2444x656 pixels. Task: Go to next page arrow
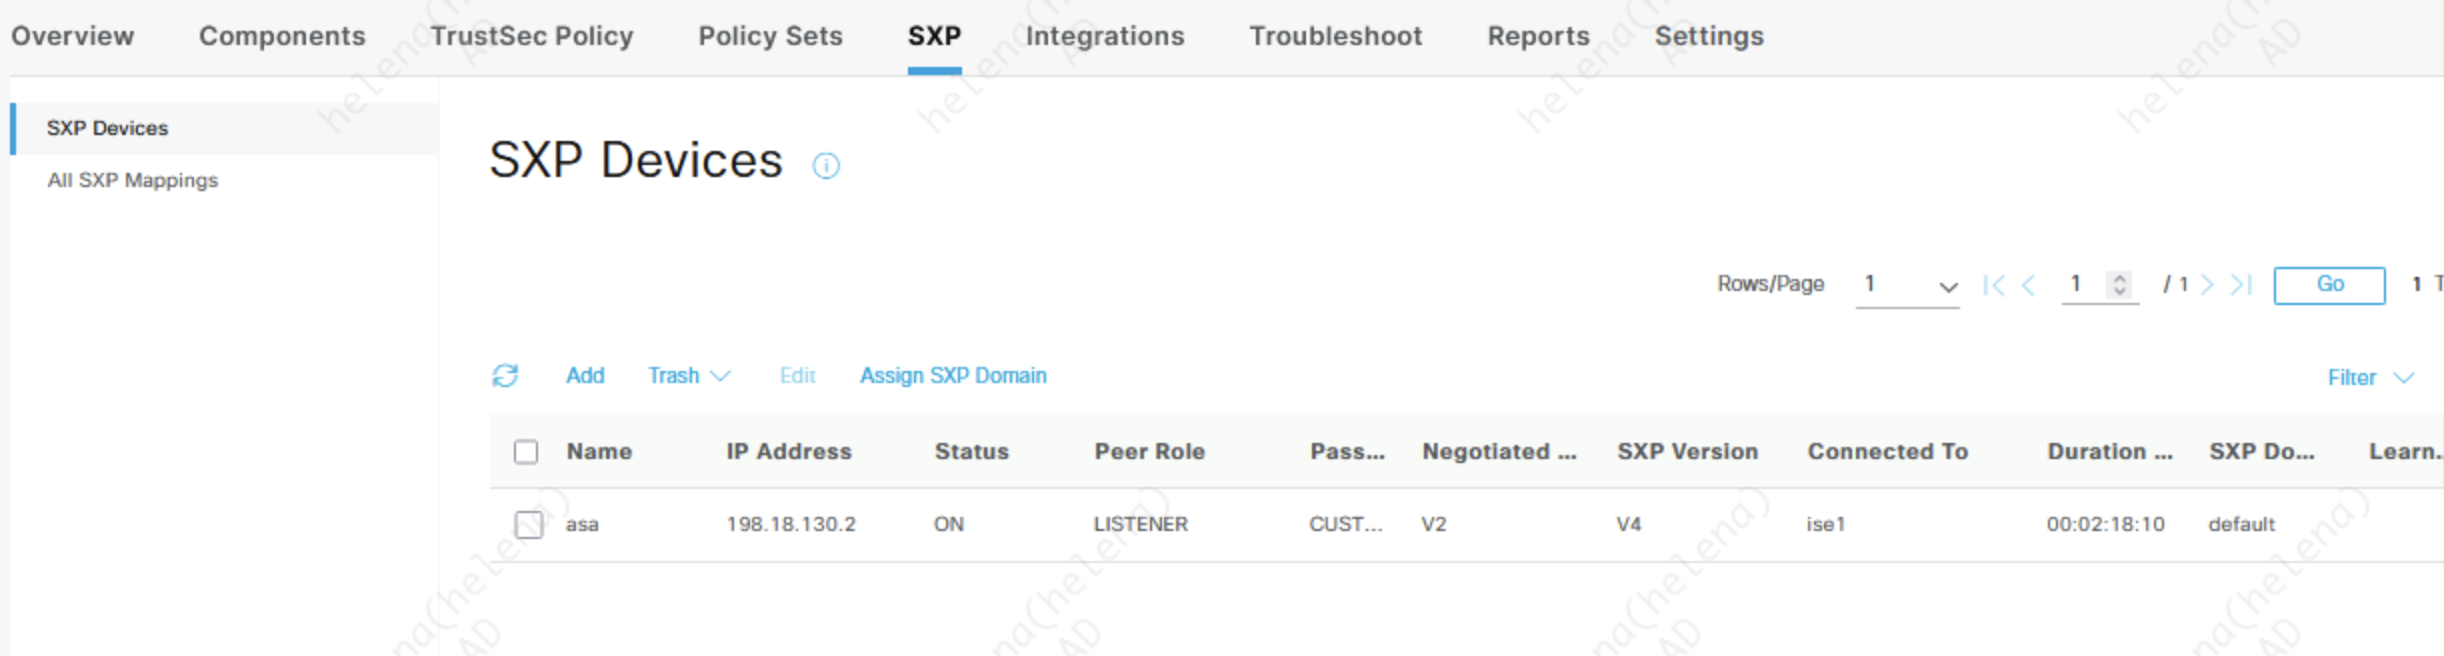(2207, 285)
